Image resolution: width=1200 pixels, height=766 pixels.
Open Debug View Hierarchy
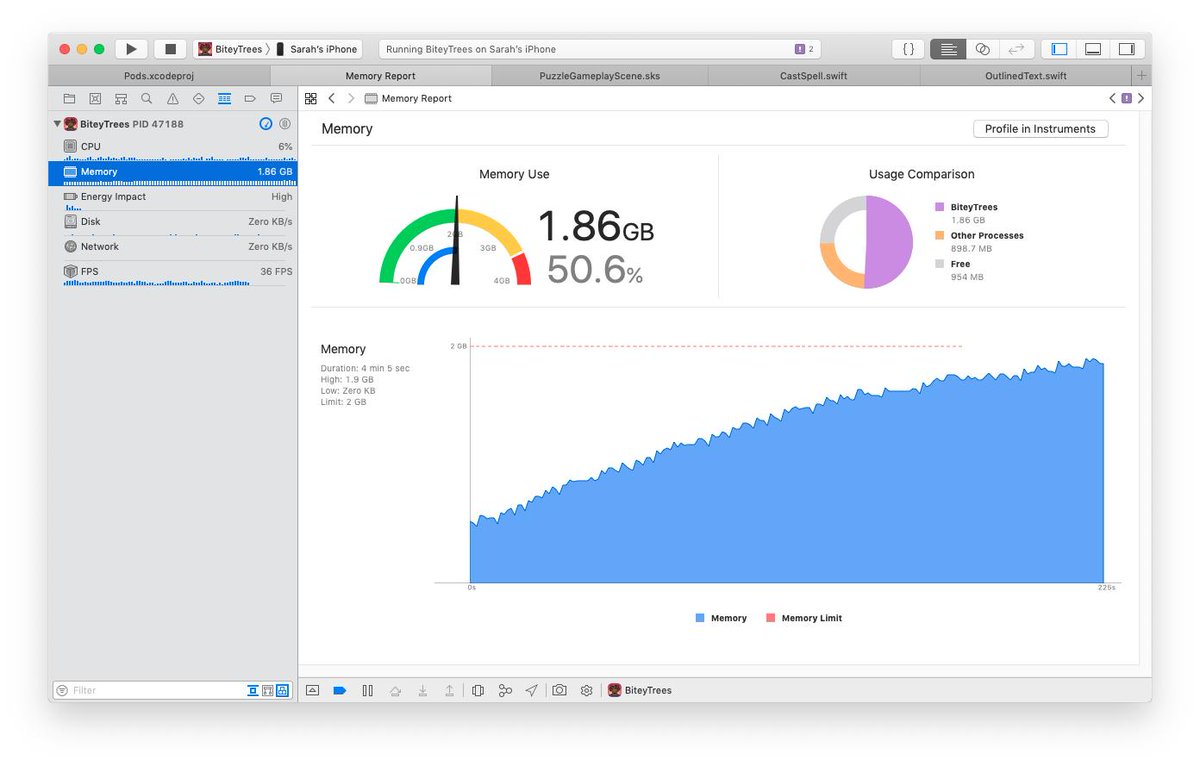478,690
